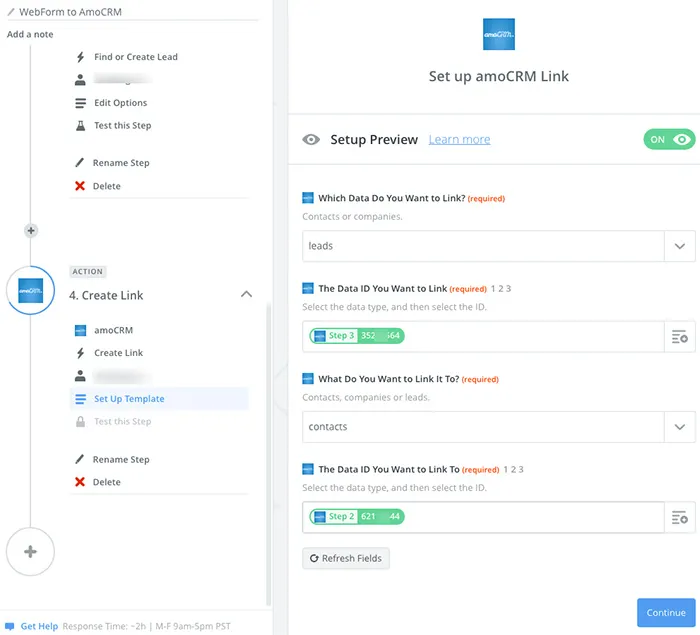The image size is (700, 635).
Task: Select amoCRM app item in step 4
Action: point(113,330)
